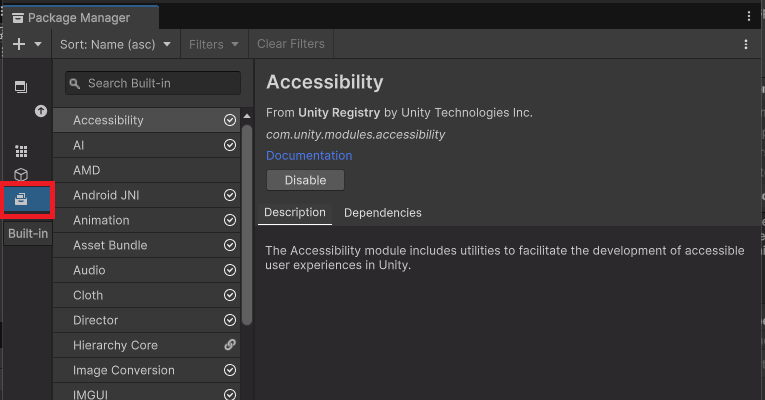Click the 'From Unity Registry' line
The width and height of the screenshot is (765, 400).
[399, 113]
